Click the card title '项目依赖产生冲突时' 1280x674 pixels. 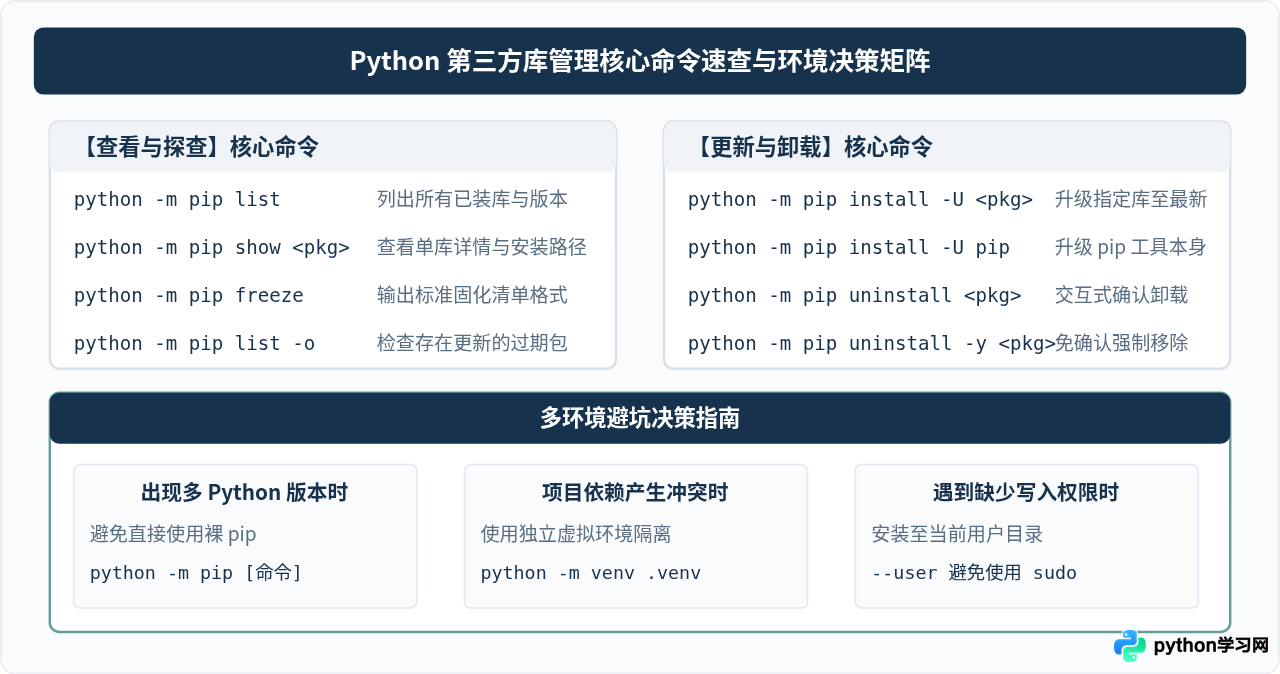[x=635, y=492]
